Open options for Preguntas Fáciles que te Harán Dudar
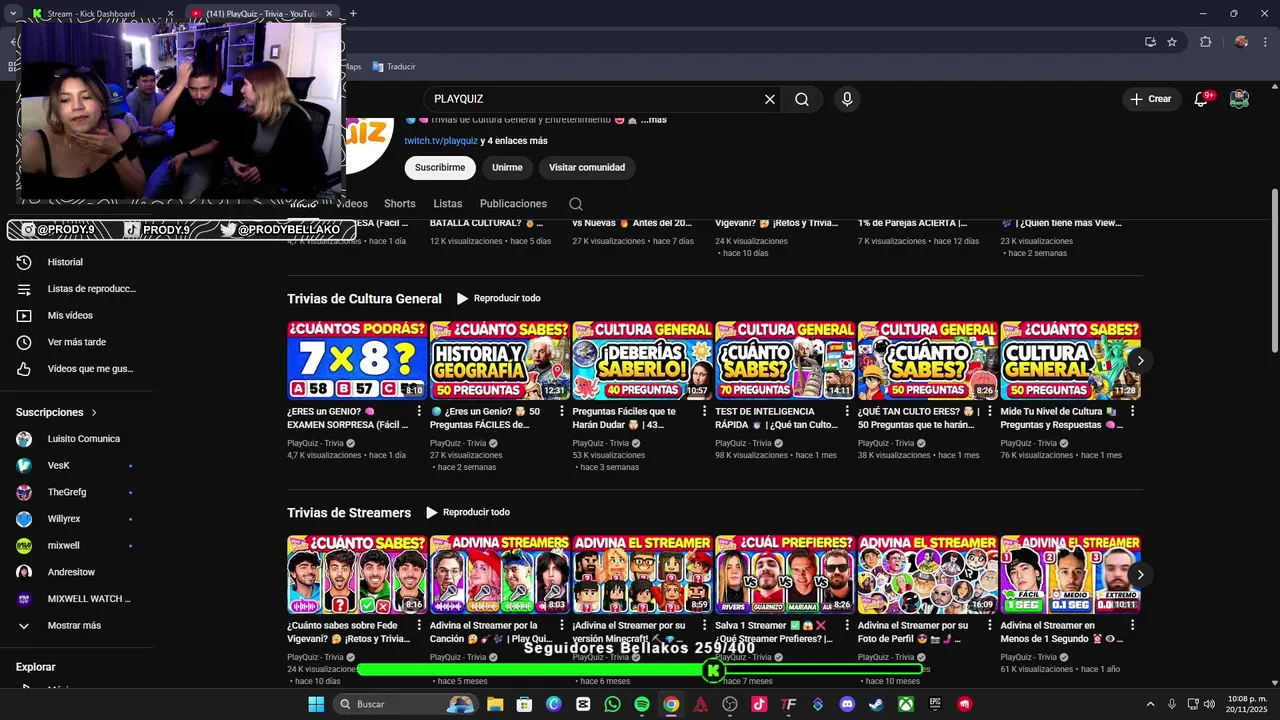The height and width of the screenshot is (720, 1280). click(705, 411)
